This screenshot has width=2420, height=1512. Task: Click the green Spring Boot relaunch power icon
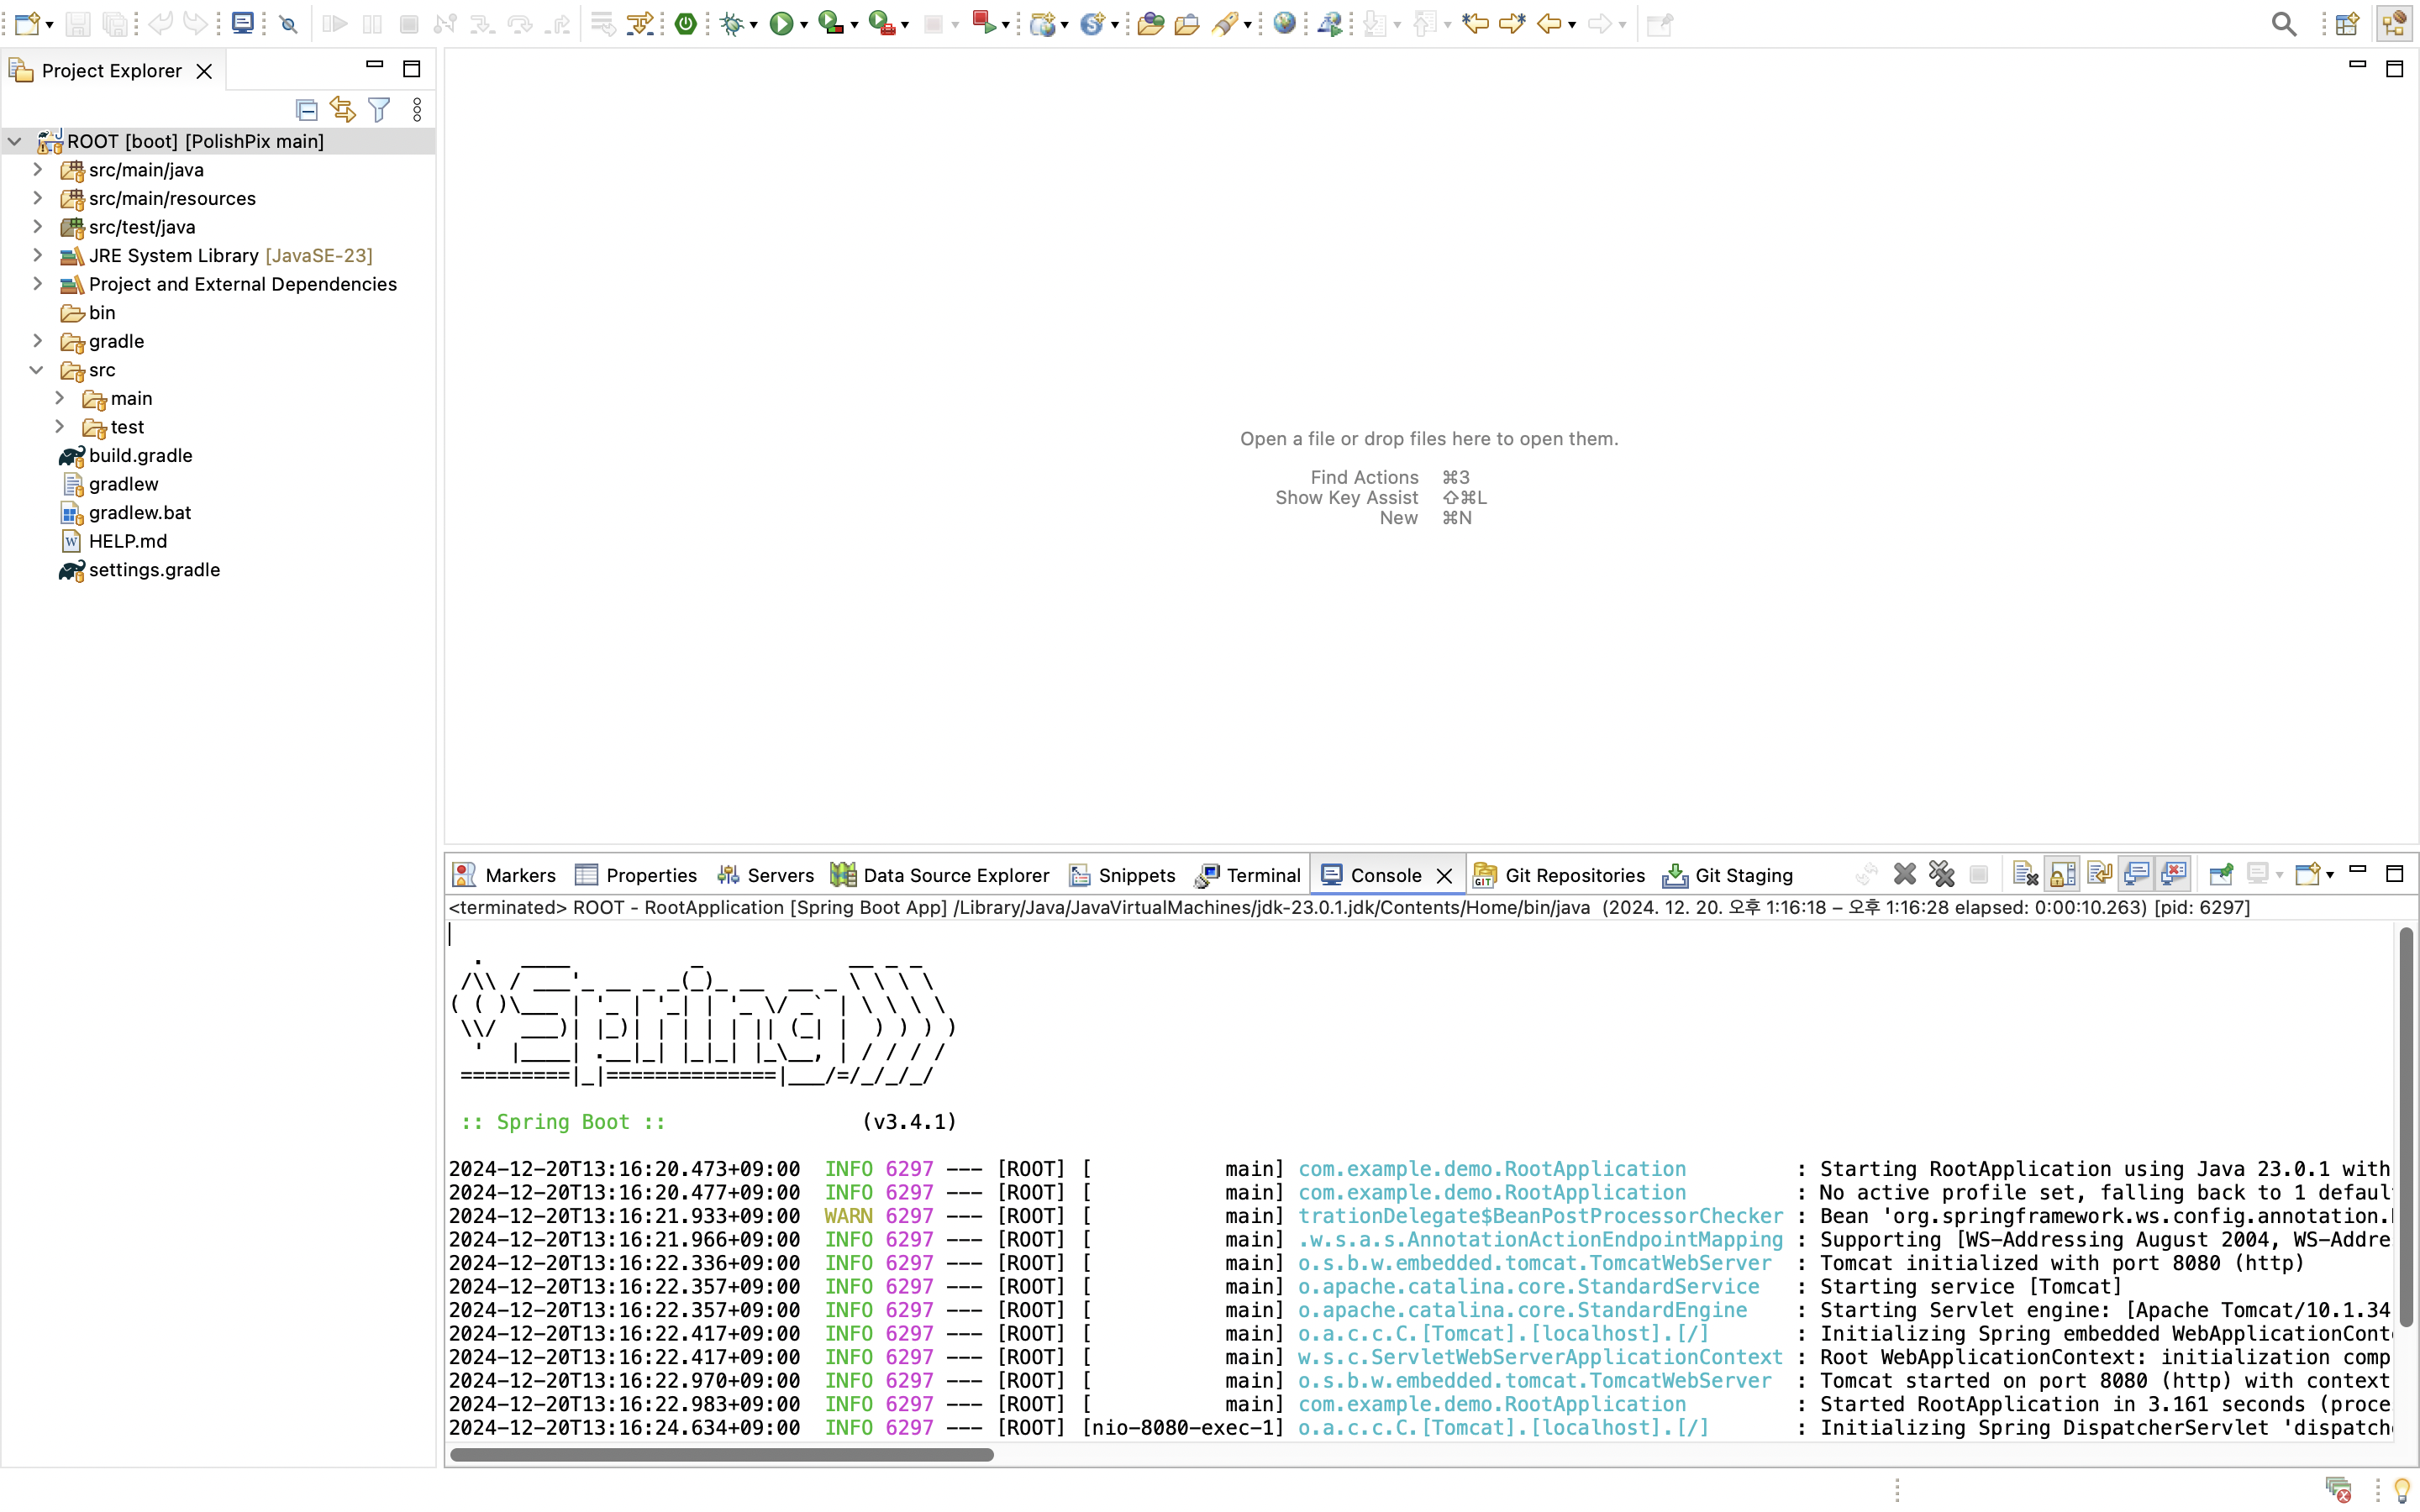click(x=685, y=24)
